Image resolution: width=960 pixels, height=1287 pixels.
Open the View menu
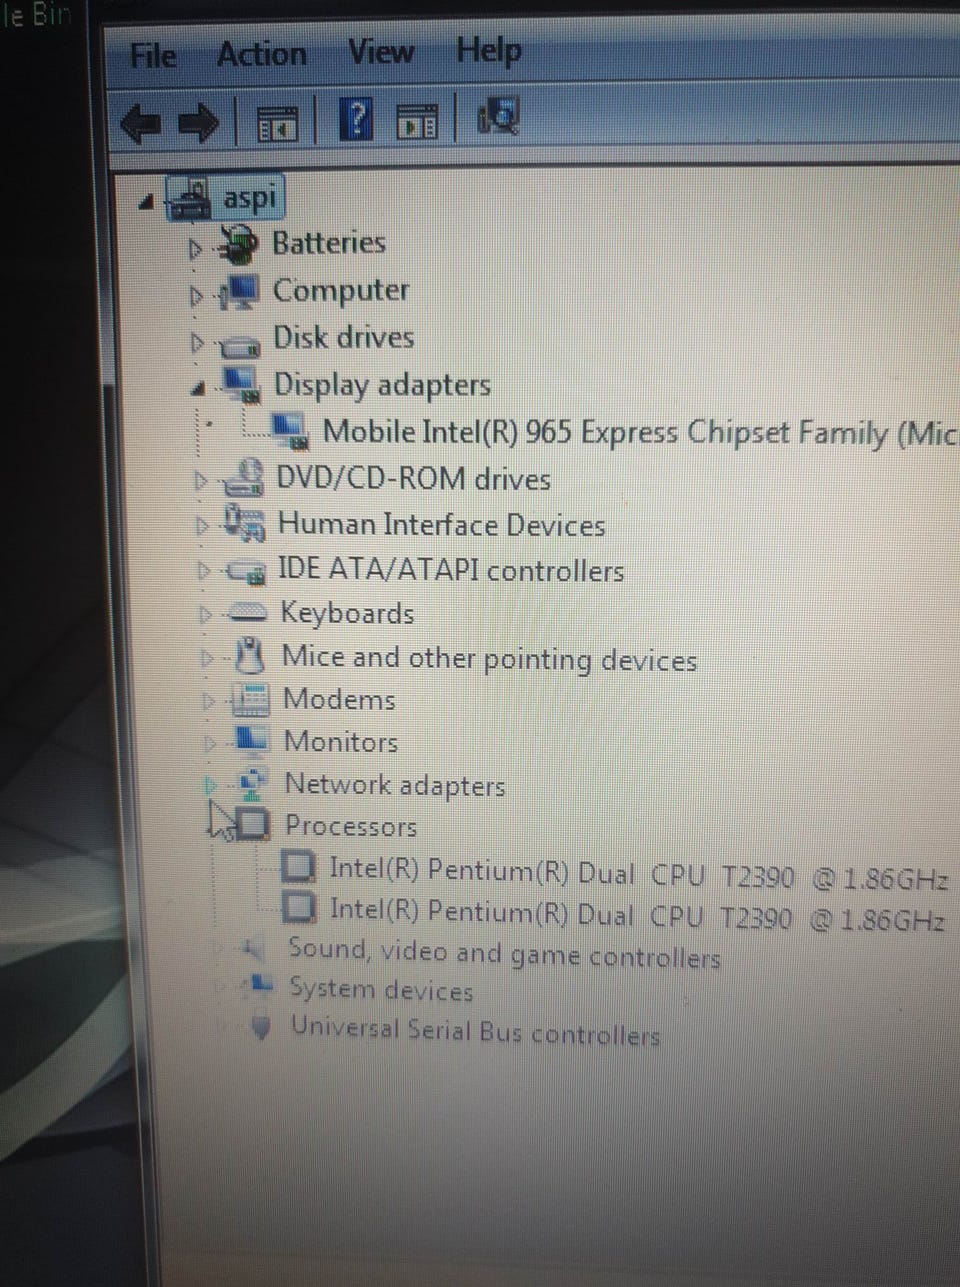point(380,51)
